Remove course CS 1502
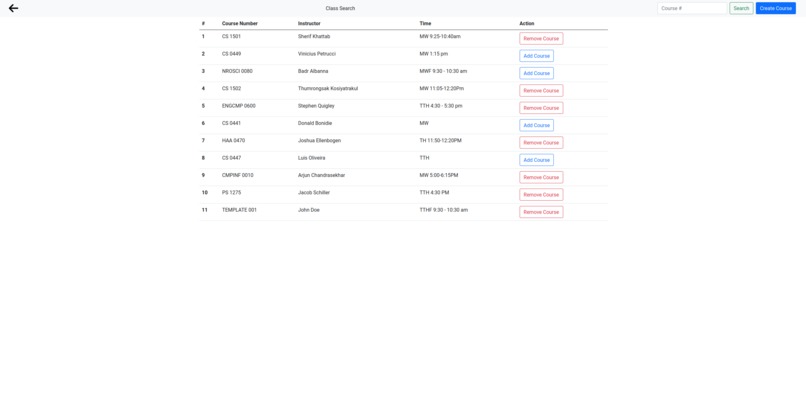Image resolution: width=806 pixels, height=399 pixels. point(541,90)
